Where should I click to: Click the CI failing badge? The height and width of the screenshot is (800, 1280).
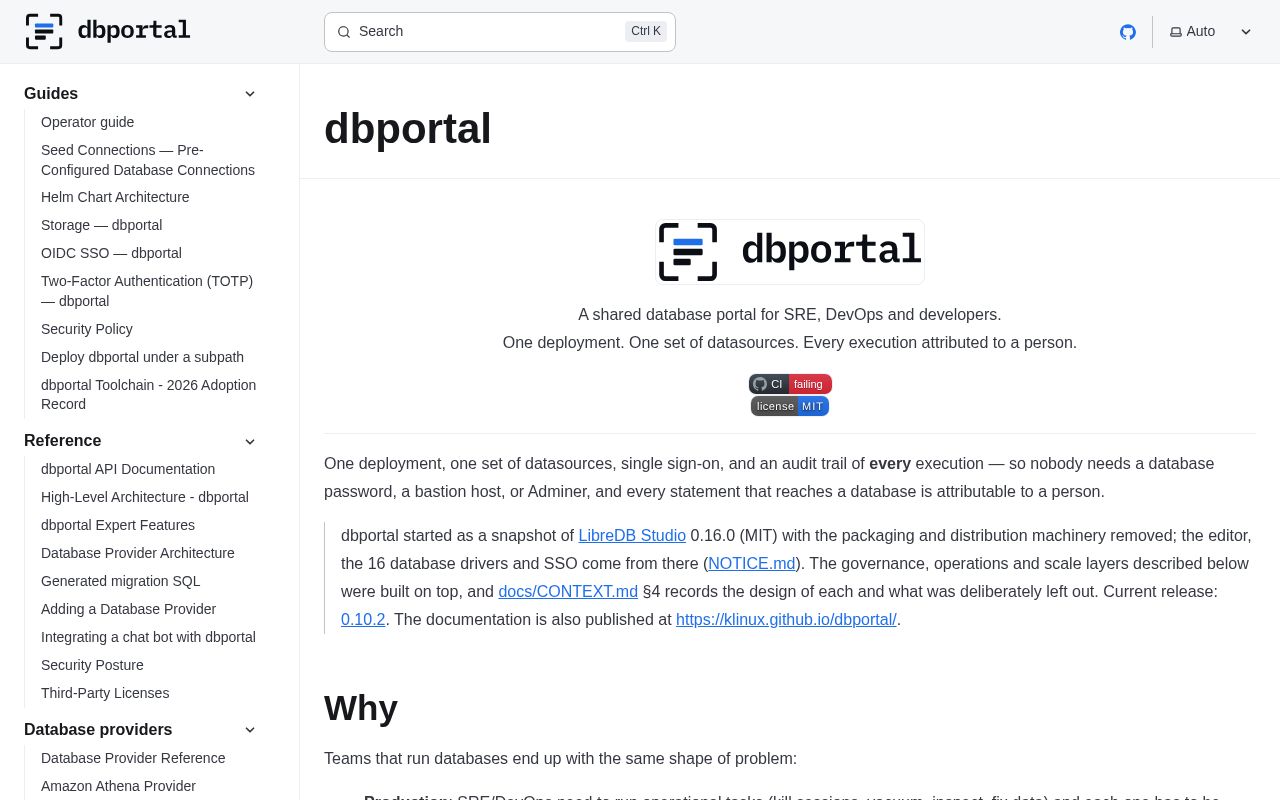(790, 384)
